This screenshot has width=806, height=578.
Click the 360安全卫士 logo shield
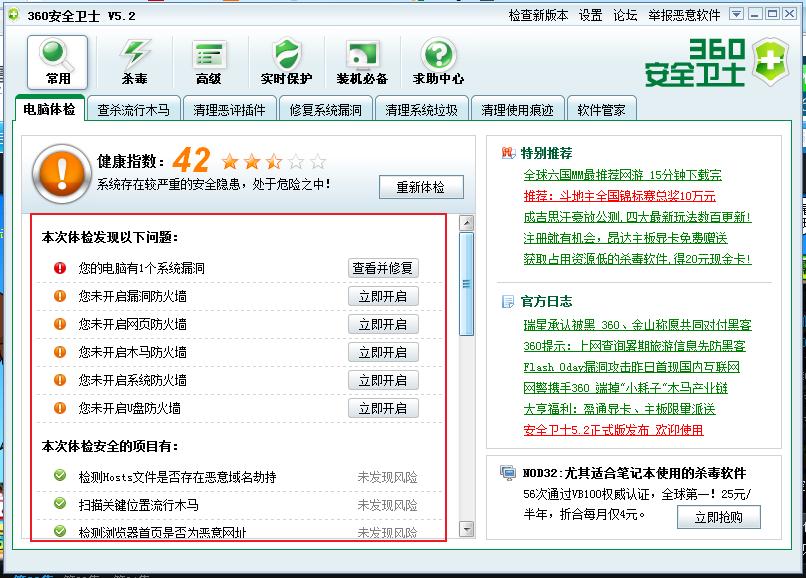coord(771,61)
